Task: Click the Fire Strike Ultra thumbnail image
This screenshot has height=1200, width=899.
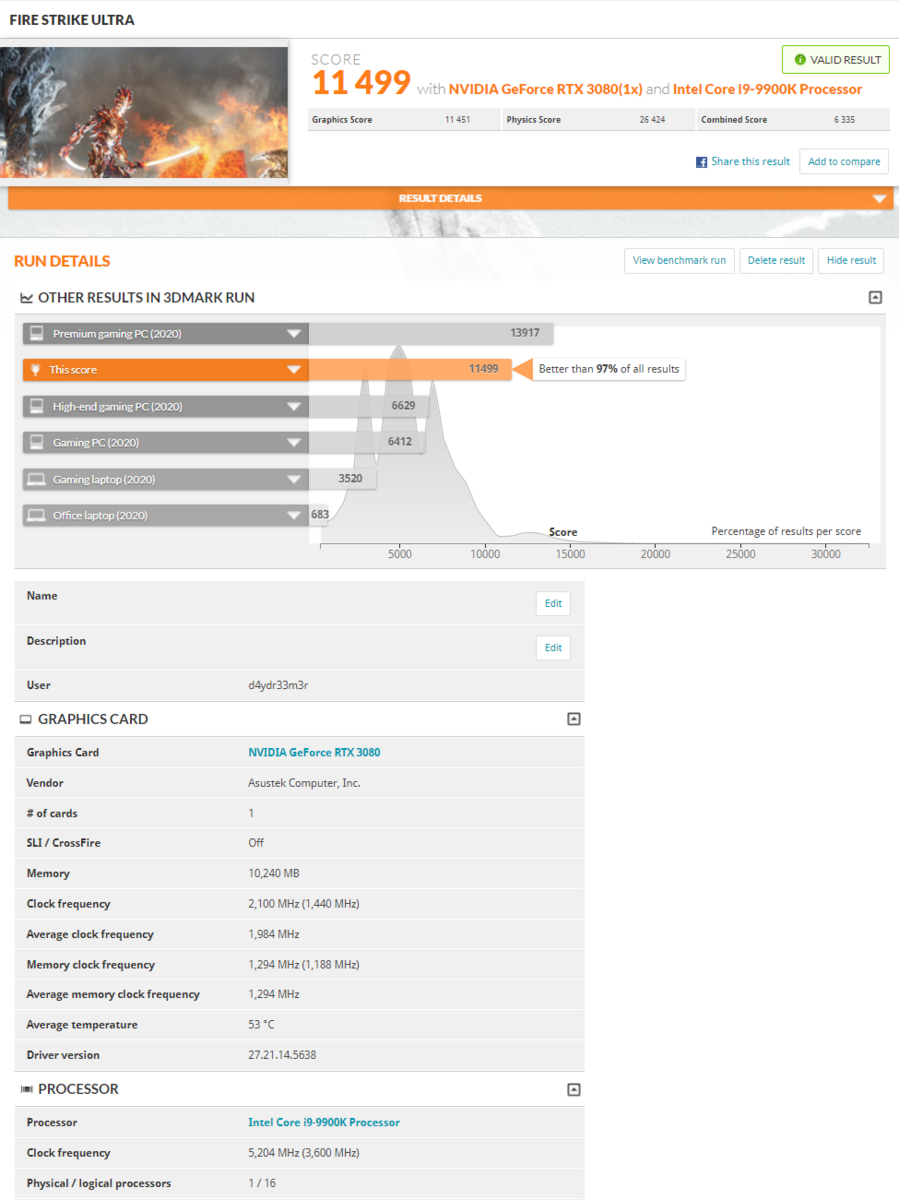Action: 144,112
